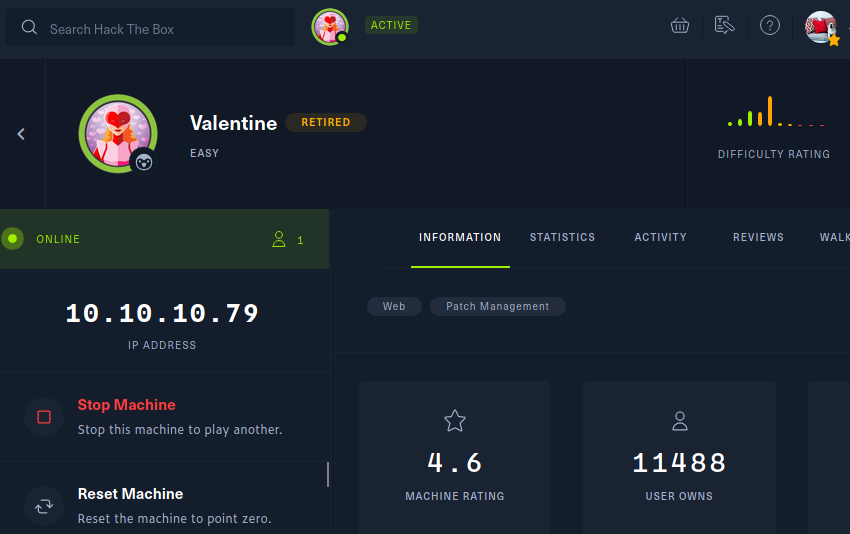Click the user owns person icon
This screenshot has height=534, width=850.
coord(680,421)
